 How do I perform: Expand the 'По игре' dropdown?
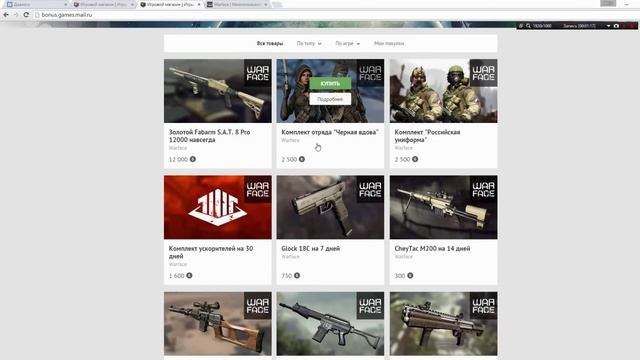[348, 43]
